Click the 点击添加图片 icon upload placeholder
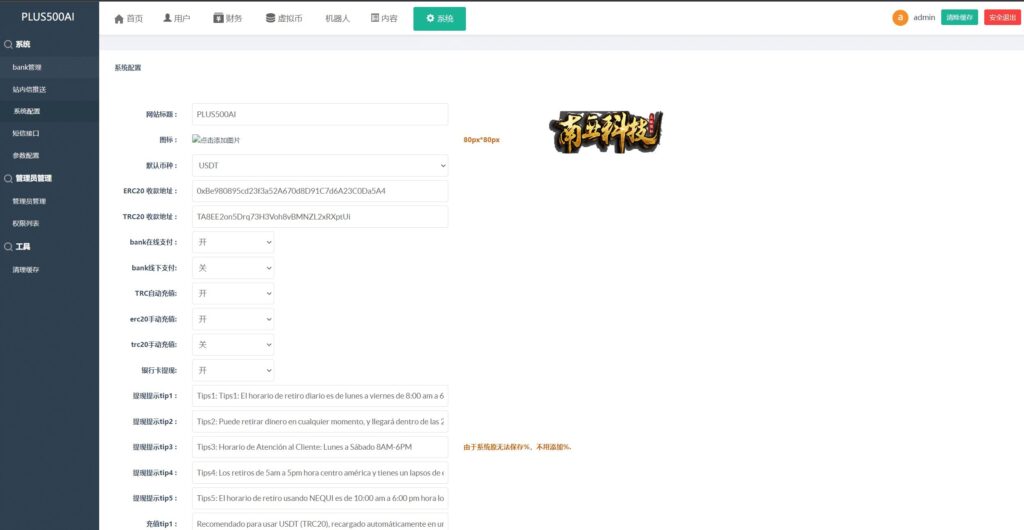Screen dimensions: 1024x530 [x=216, y=140]
